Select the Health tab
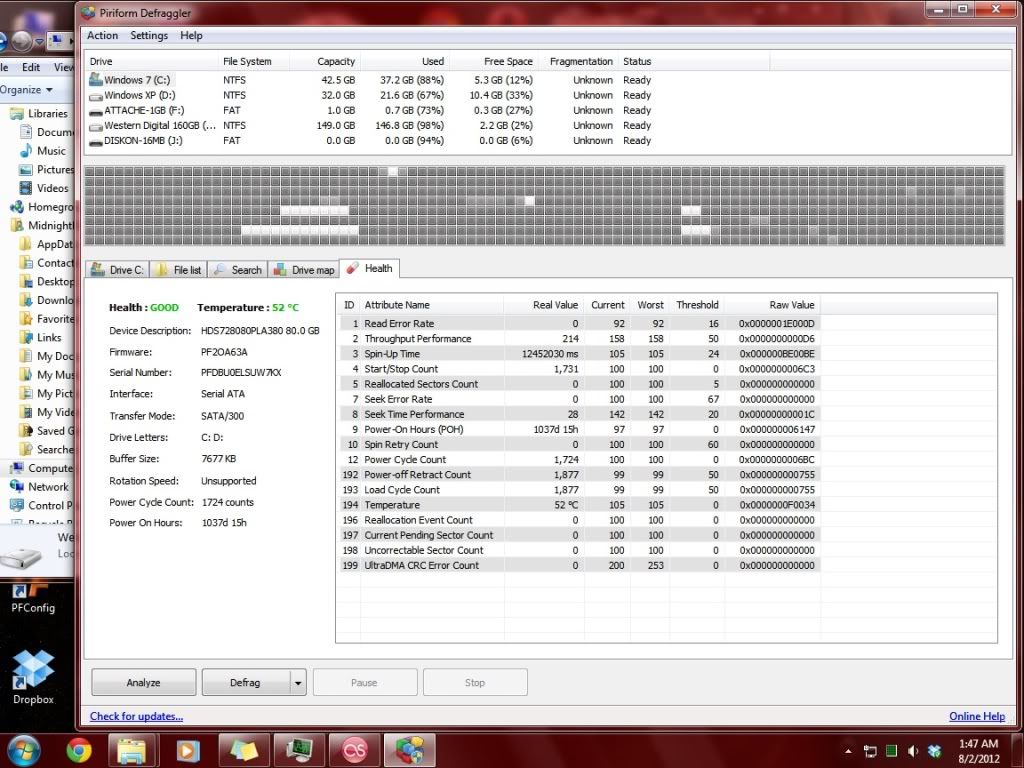This screenshot has height=768, width=1024. 370,268
